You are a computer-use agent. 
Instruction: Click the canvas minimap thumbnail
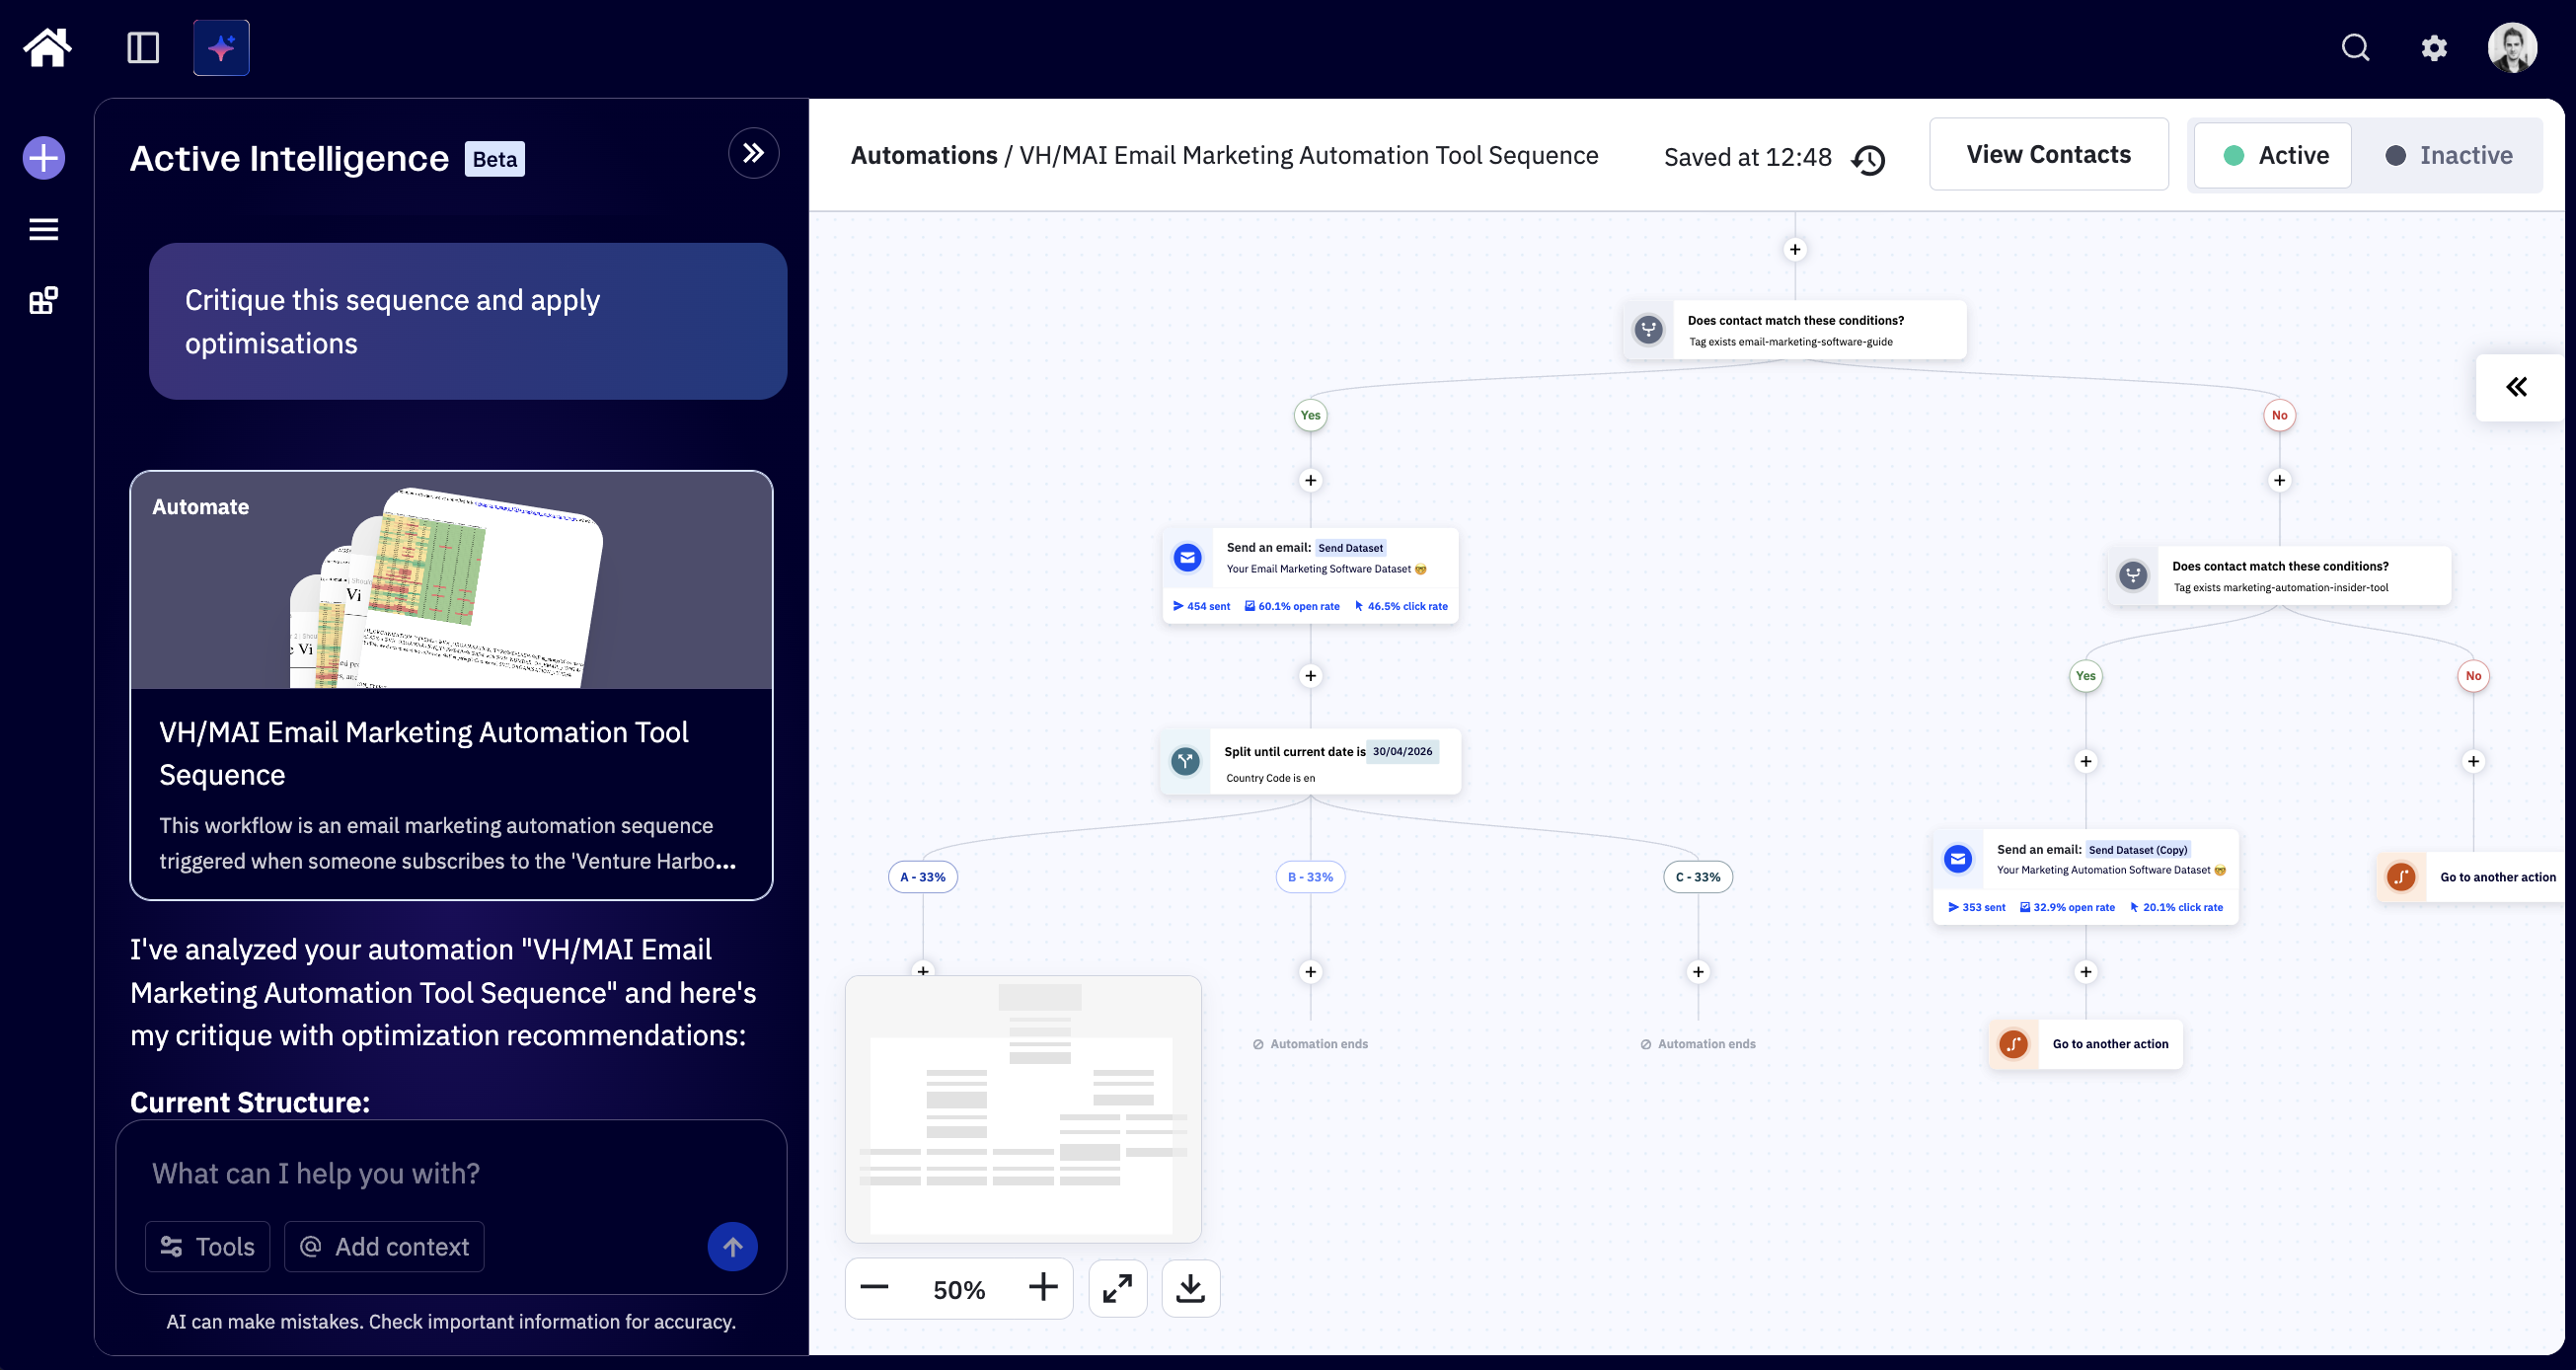point(1023,1109)
